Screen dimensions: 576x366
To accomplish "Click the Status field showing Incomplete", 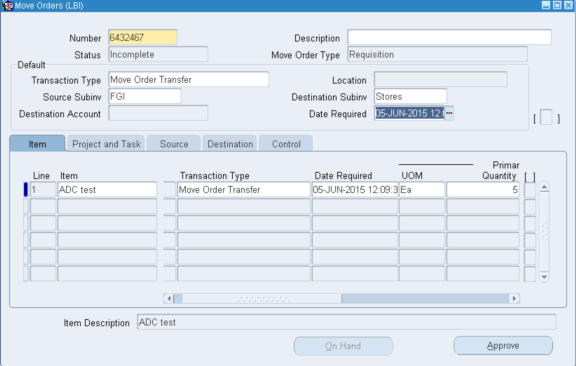I will pyautogui.click(x=158, y=54).
